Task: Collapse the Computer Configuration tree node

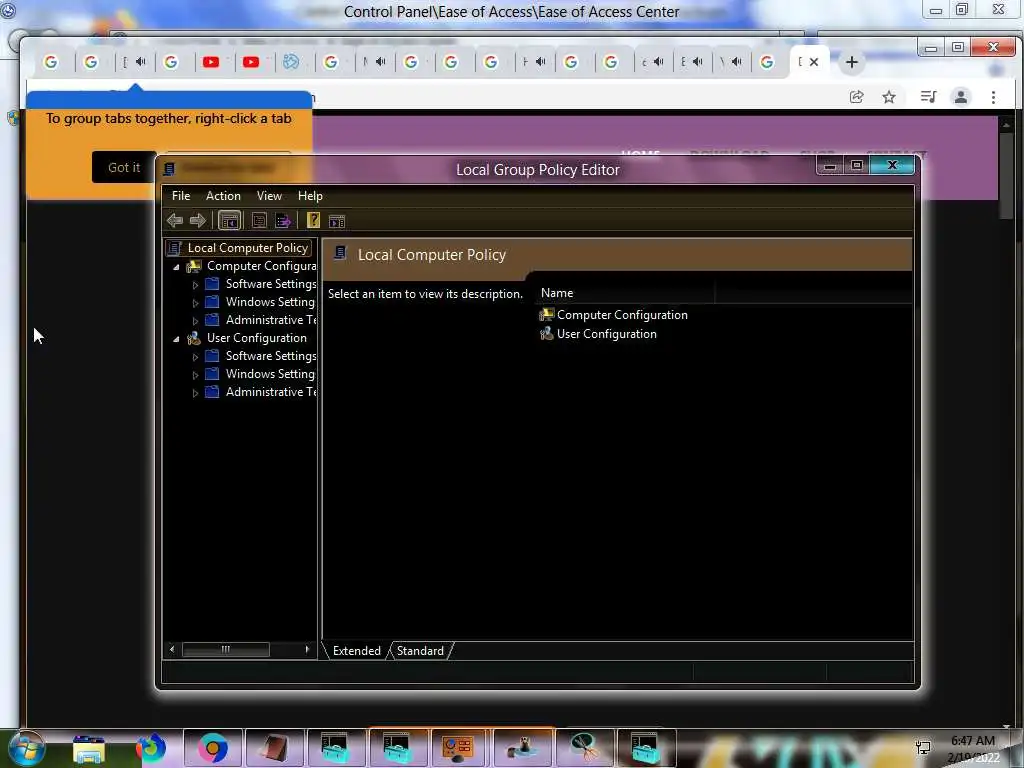Action: [x=176, y=267]
